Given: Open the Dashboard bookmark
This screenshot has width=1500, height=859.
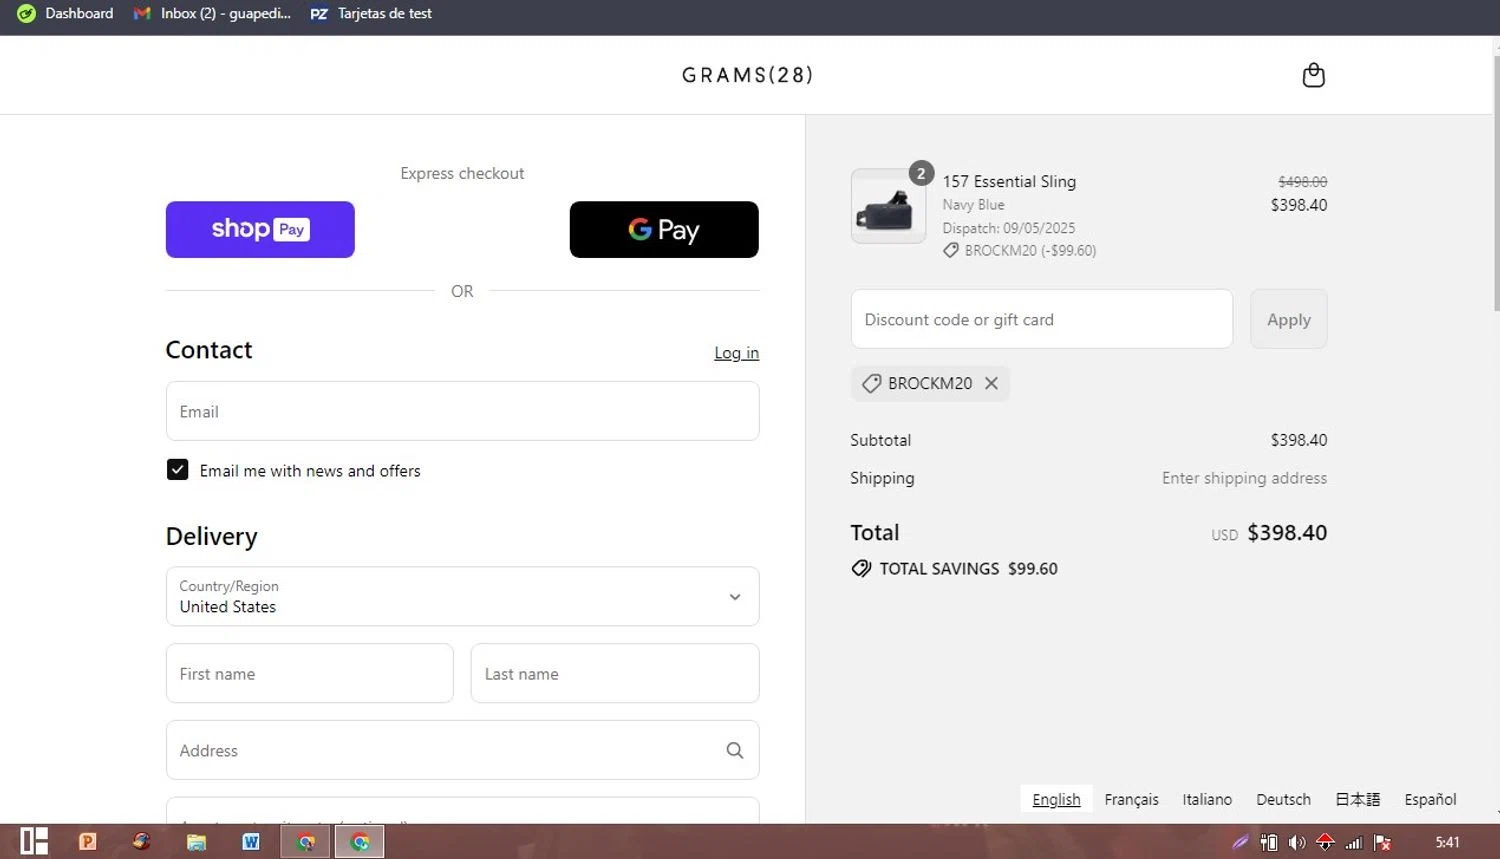Looking at the screenshot, I should click(x=65, y=13).
